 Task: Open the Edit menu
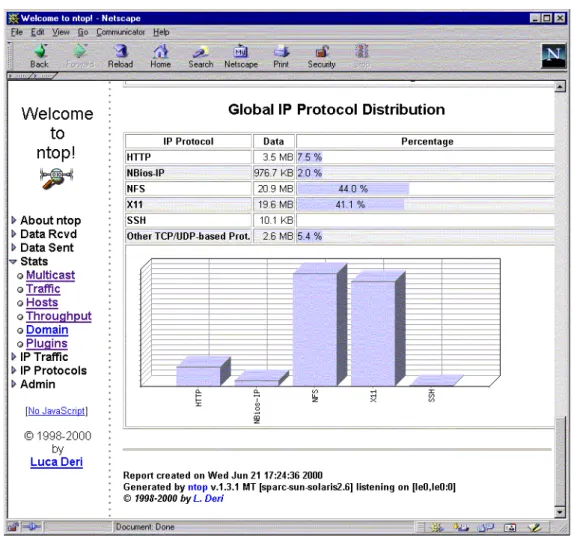(37, 32)
